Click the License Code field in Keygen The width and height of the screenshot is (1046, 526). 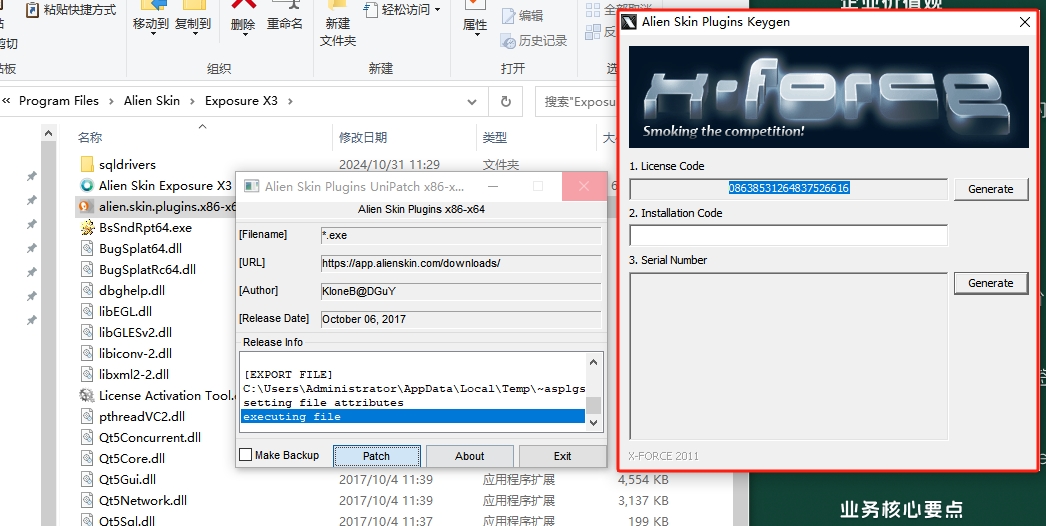pyautogui.click(x=788, y=188)
